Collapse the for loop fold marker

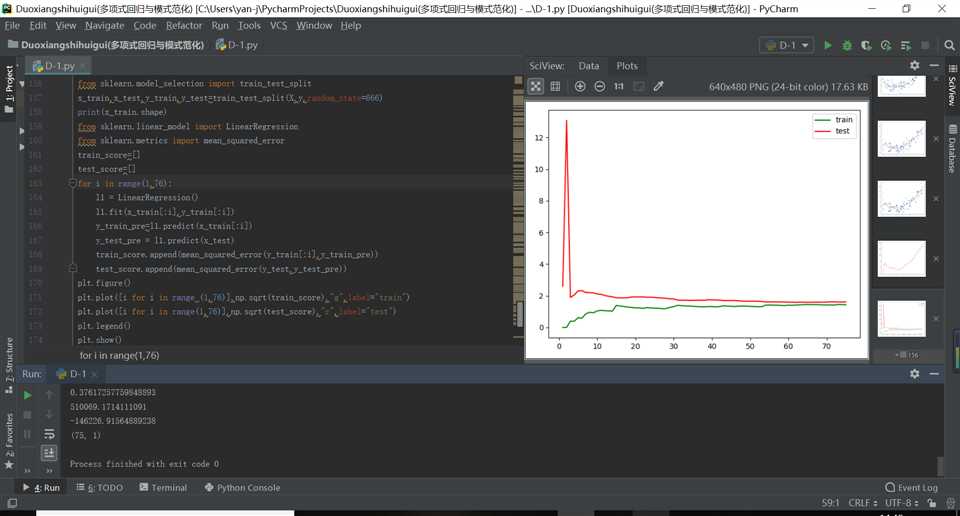coord(72,183)
